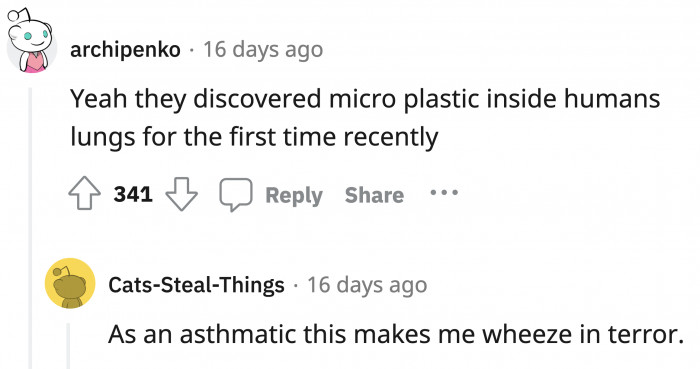
Task: Share archipenko's comment
Action: click(374, 195)
